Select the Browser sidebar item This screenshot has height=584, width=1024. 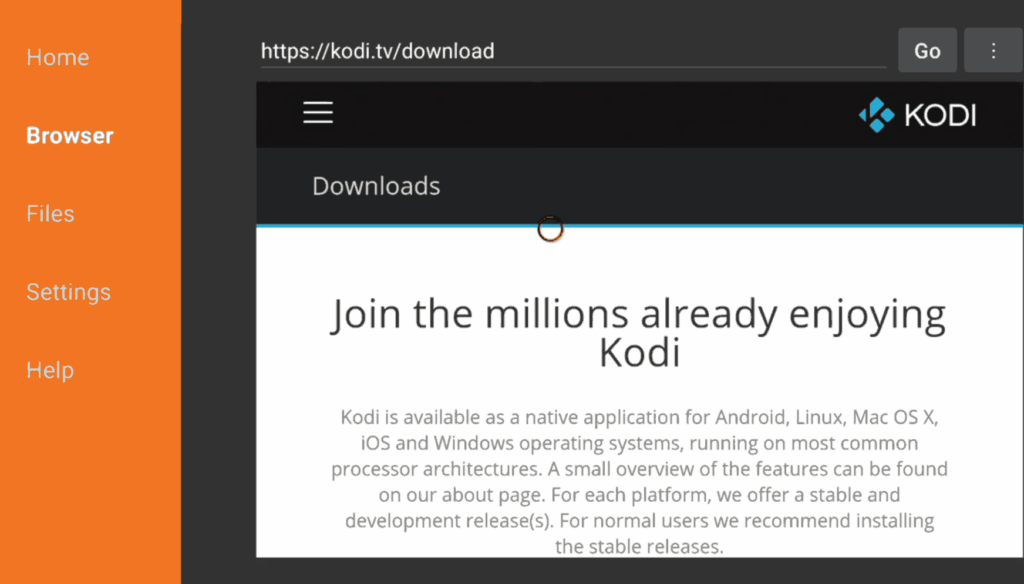click(x=70, y=135)
